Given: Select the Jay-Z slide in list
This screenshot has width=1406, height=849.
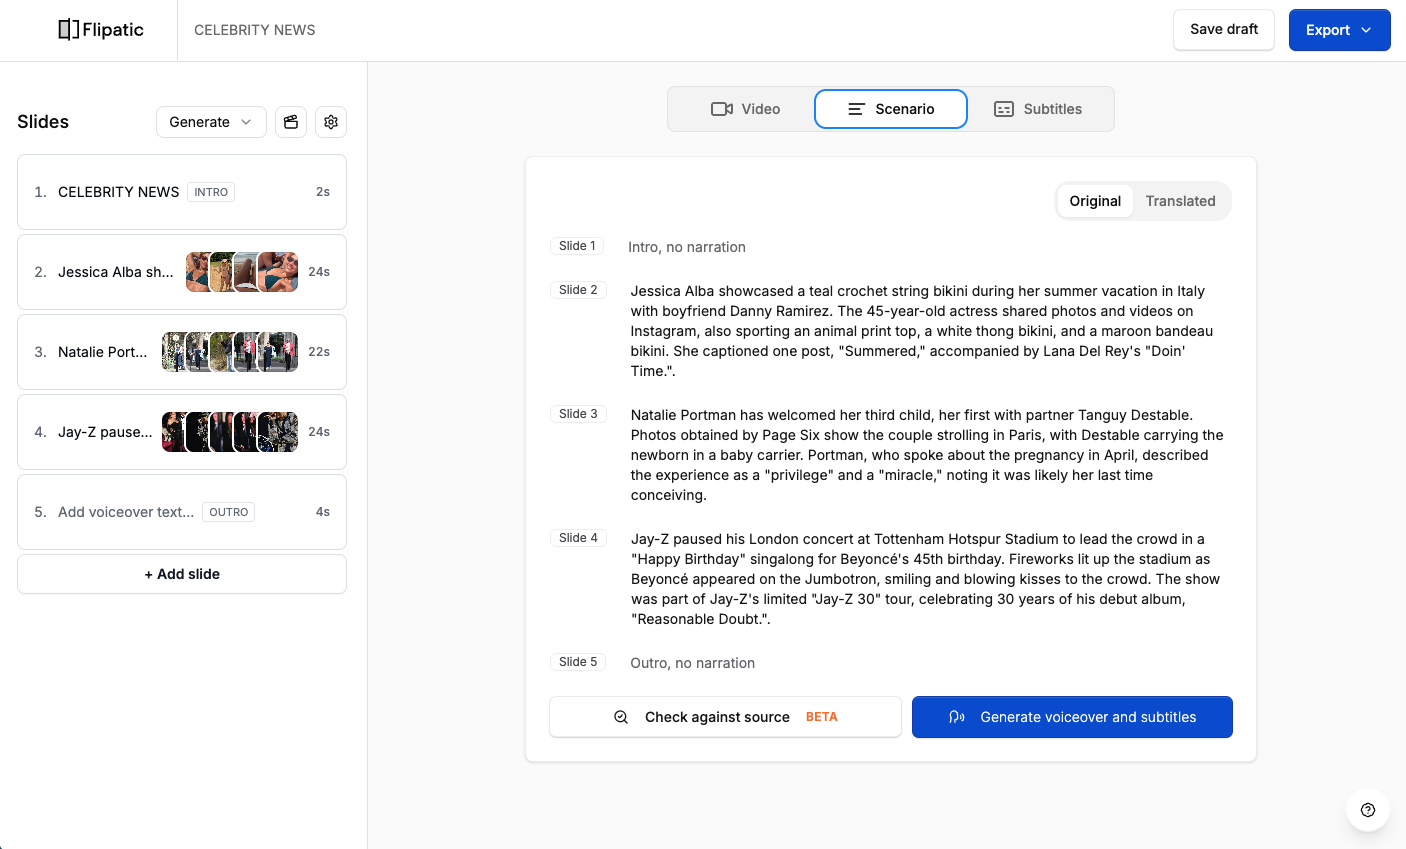Looking at the screenshot, I should tap(182, 432).
